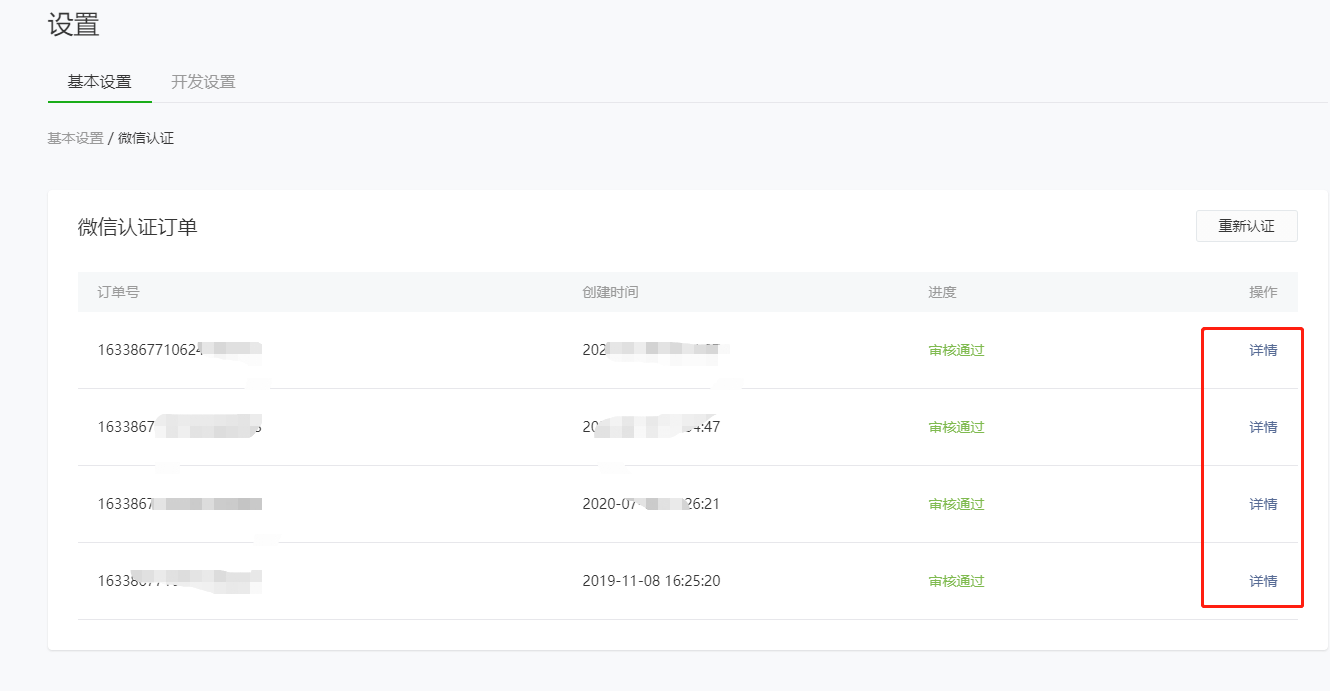The height and width of the screenshot is (691, 1330).
Task: Click 审核通过 status in the 2020-07 row
Action: 956,504
